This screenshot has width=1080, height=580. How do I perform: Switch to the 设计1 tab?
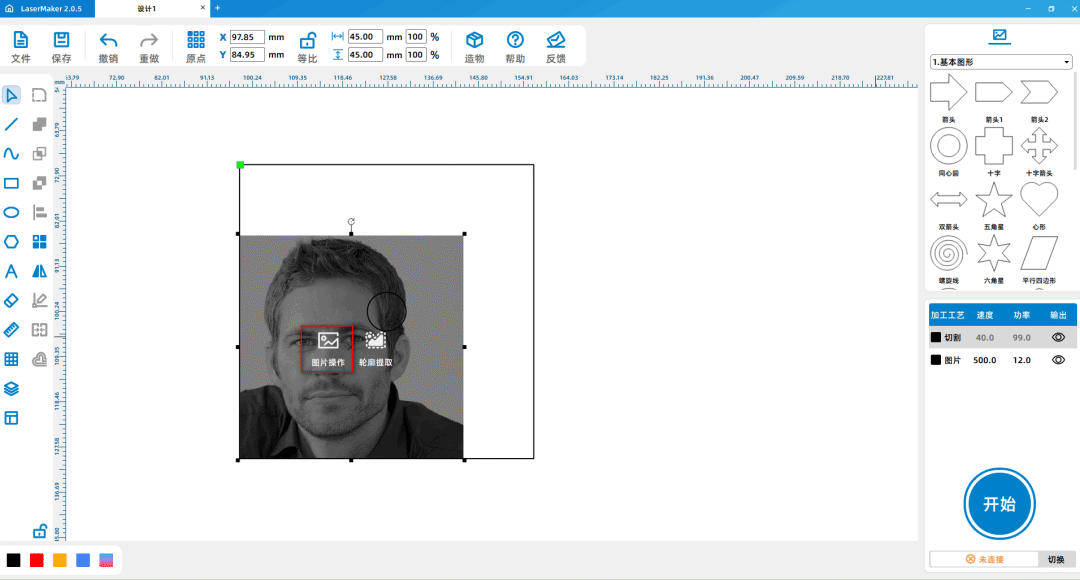click(147, 8)
